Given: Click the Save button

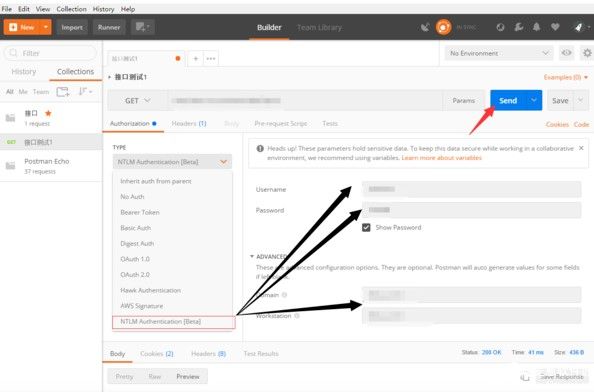Looking at the screenshot, I should (560, 101).
